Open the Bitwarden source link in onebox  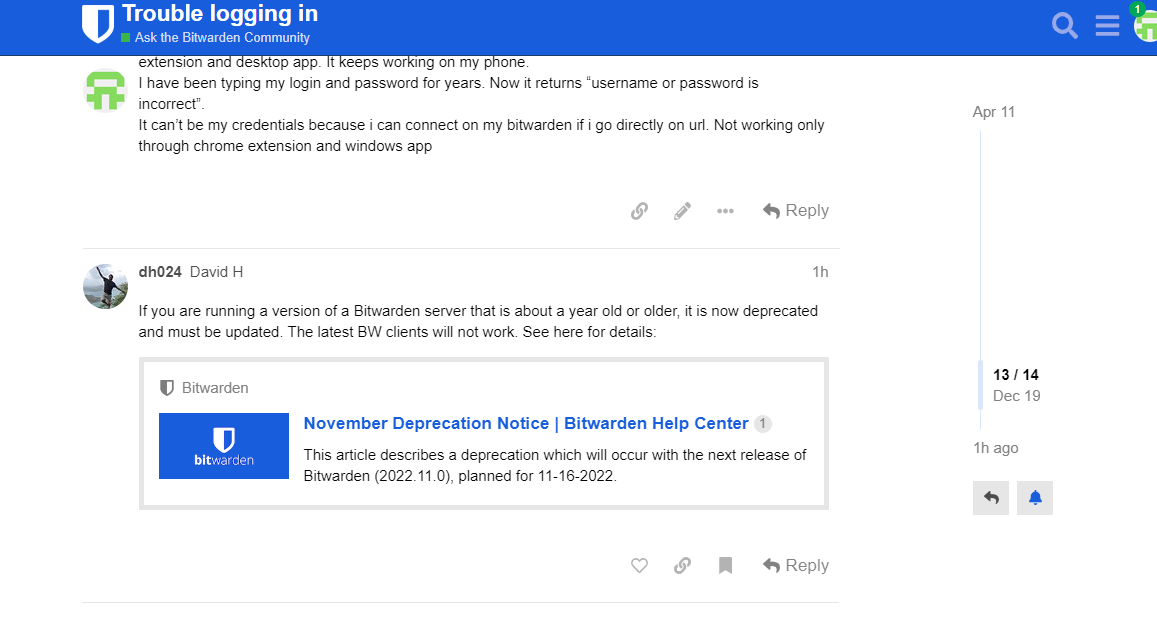tap(215, 388)
